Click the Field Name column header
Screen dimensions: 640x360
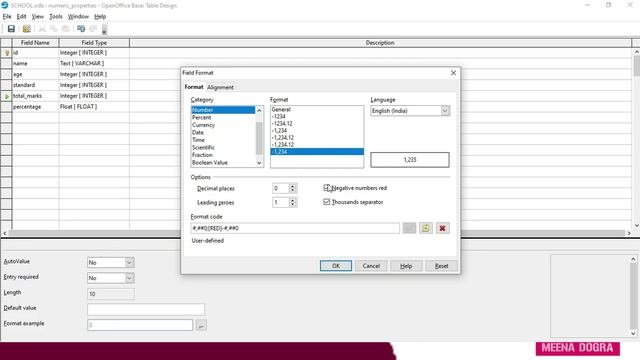coord(35,42)
